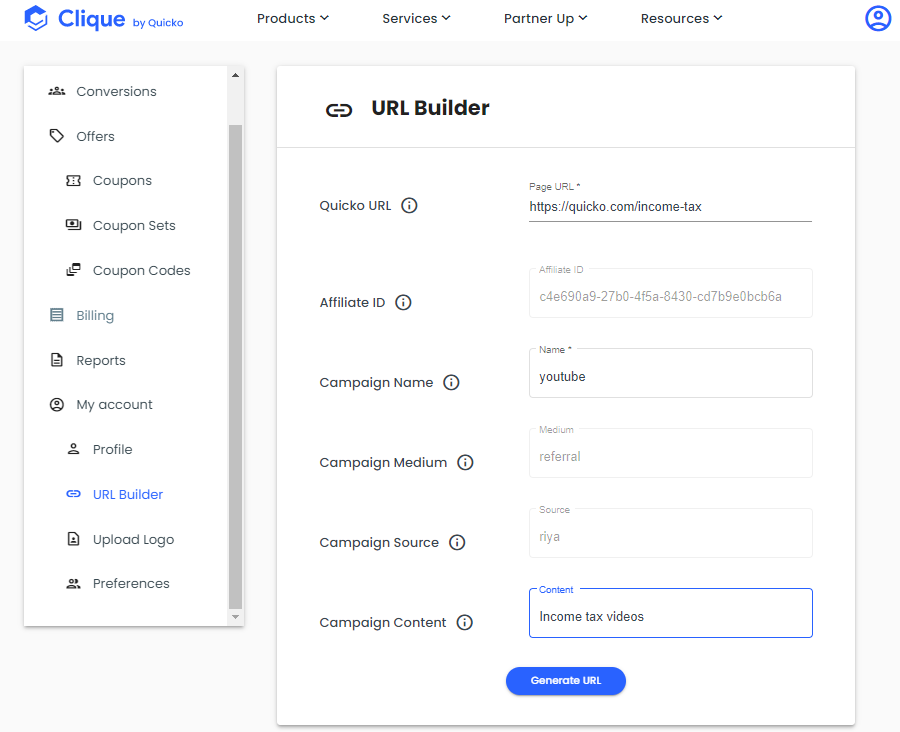Focus the Content field with Income tax videos
This screenshot has width=900, height=732.
[x=670, y=613]
